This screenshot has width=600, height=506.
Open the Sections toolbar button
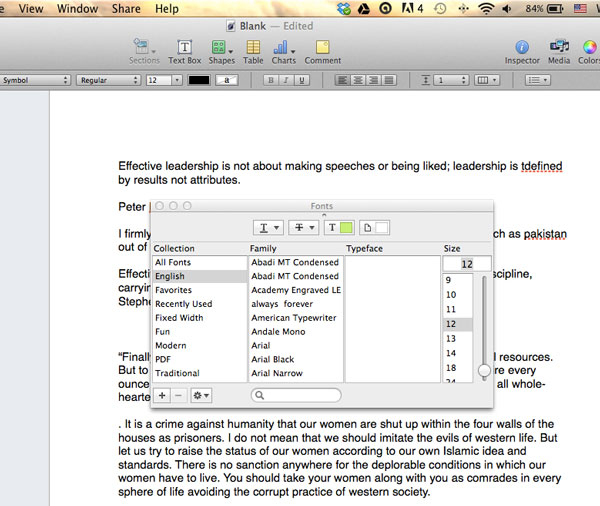tap(144, 51)
